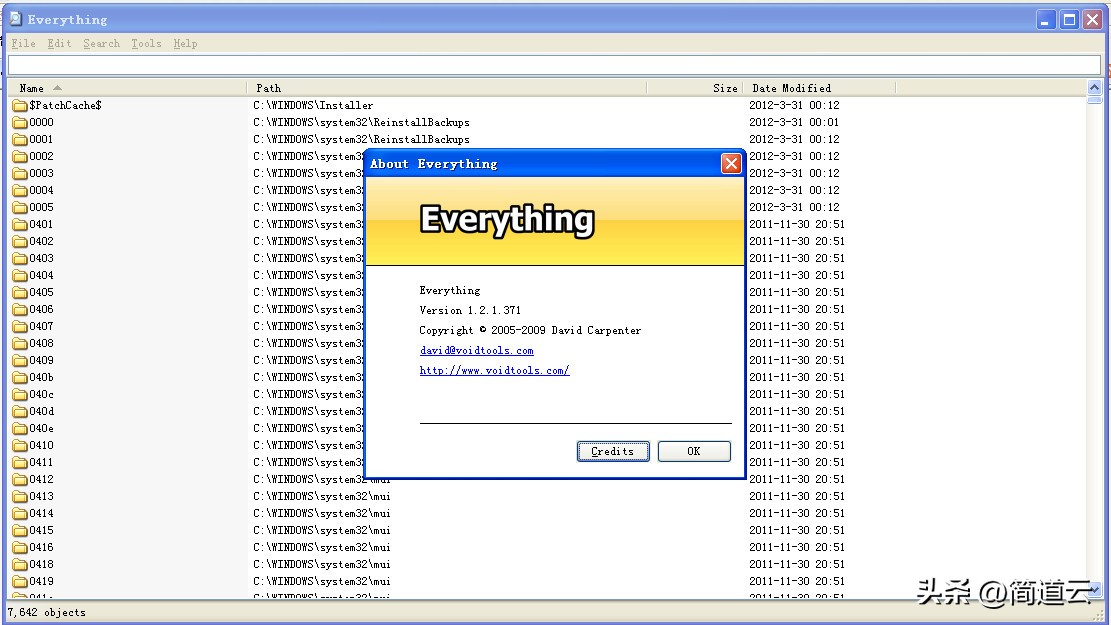Click the Everything application title bar icon
Viewport: 1111px width, 625px height.
pos(16,18)
